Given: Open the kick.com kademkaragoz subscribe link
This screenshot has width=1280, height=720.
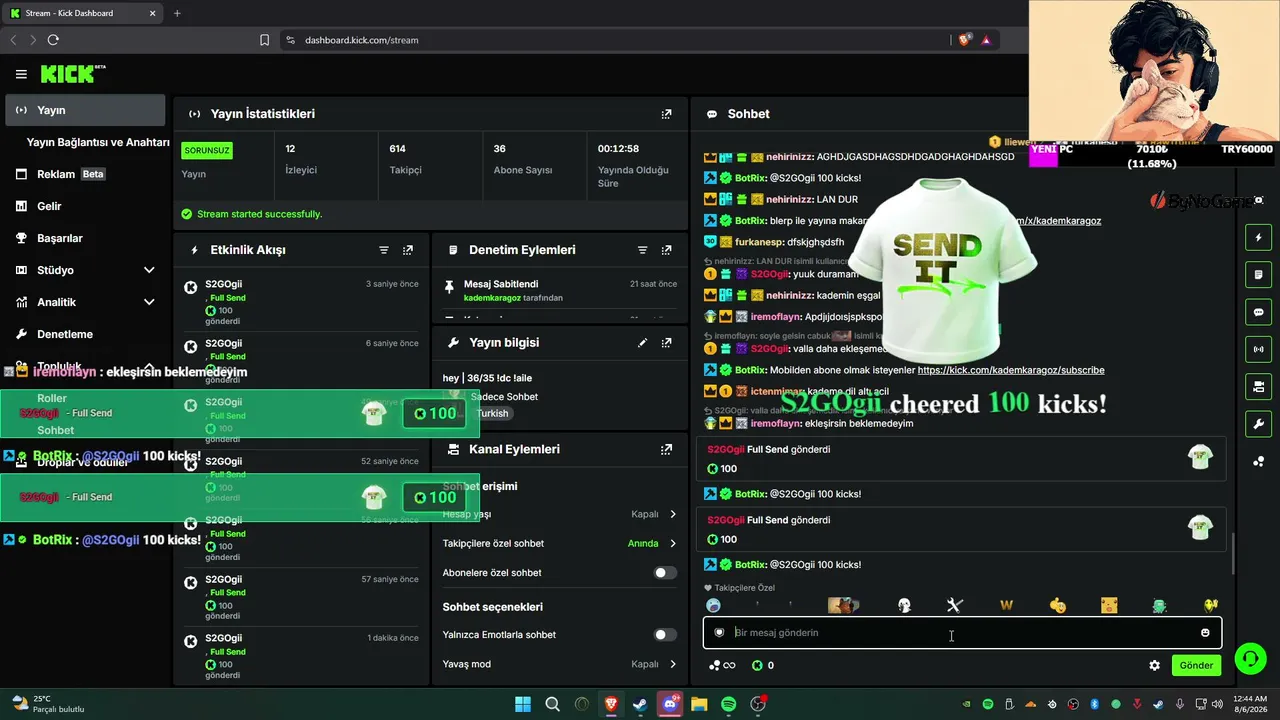Looking at the screenshot, I should point(1011,370).
